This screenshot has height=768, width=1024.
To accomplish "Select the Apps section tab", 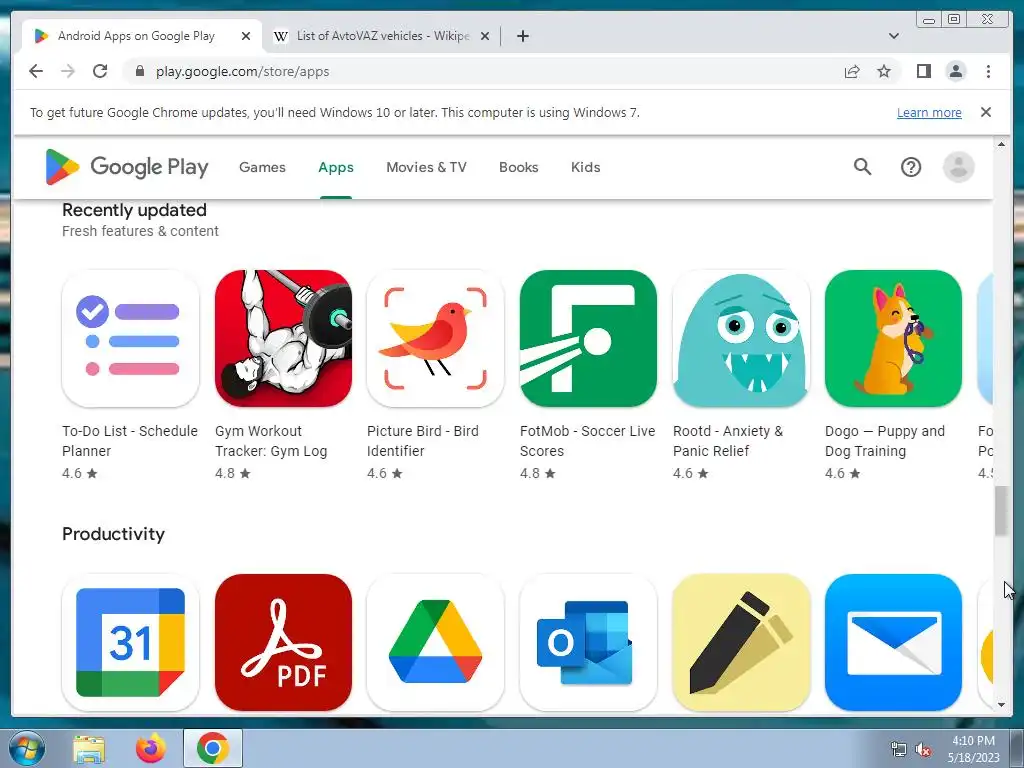I will [336, 167].
